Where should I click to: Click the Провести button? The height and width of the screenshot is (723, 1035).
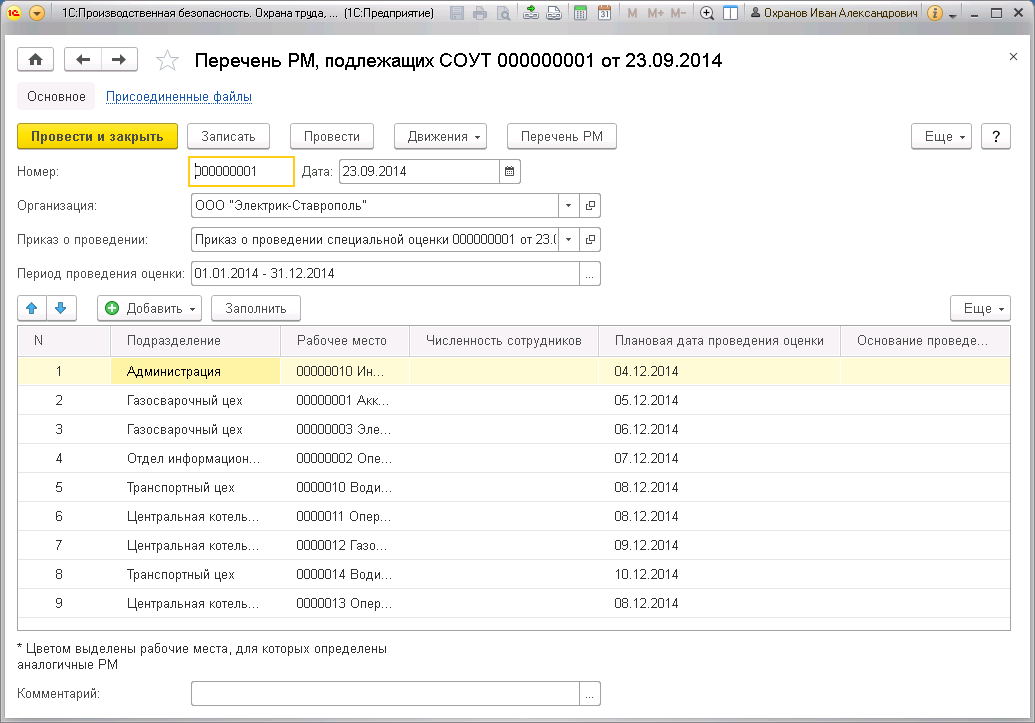point(332,136)
